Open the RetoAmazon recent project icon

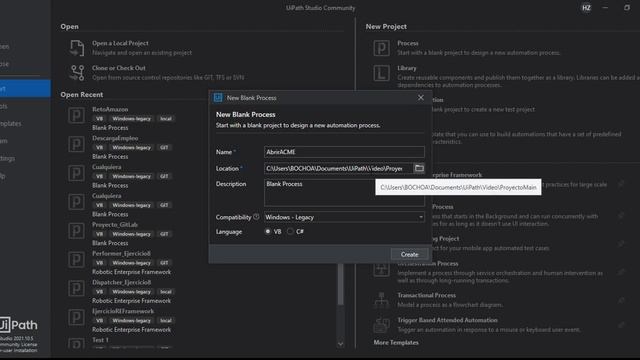tap(76, 116)
